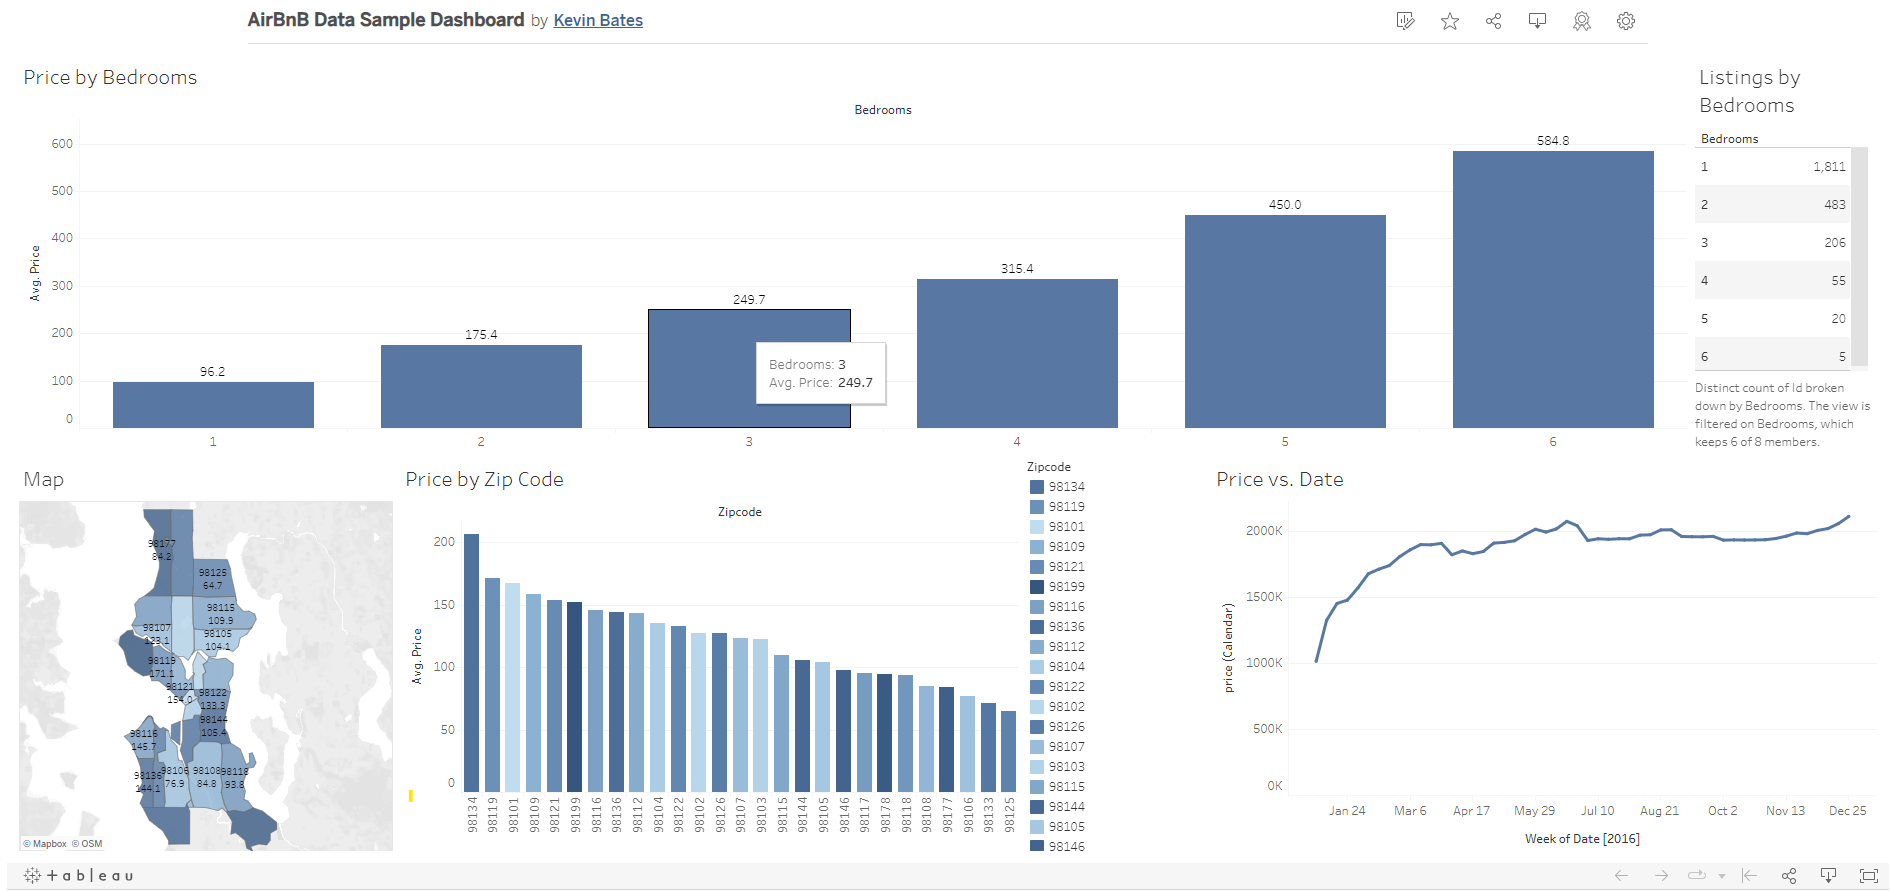Select the 4 bedroom bar labeled 315.4
Image resolution: width=1891 pixels, height=891 pixels.
[1017, 353]
